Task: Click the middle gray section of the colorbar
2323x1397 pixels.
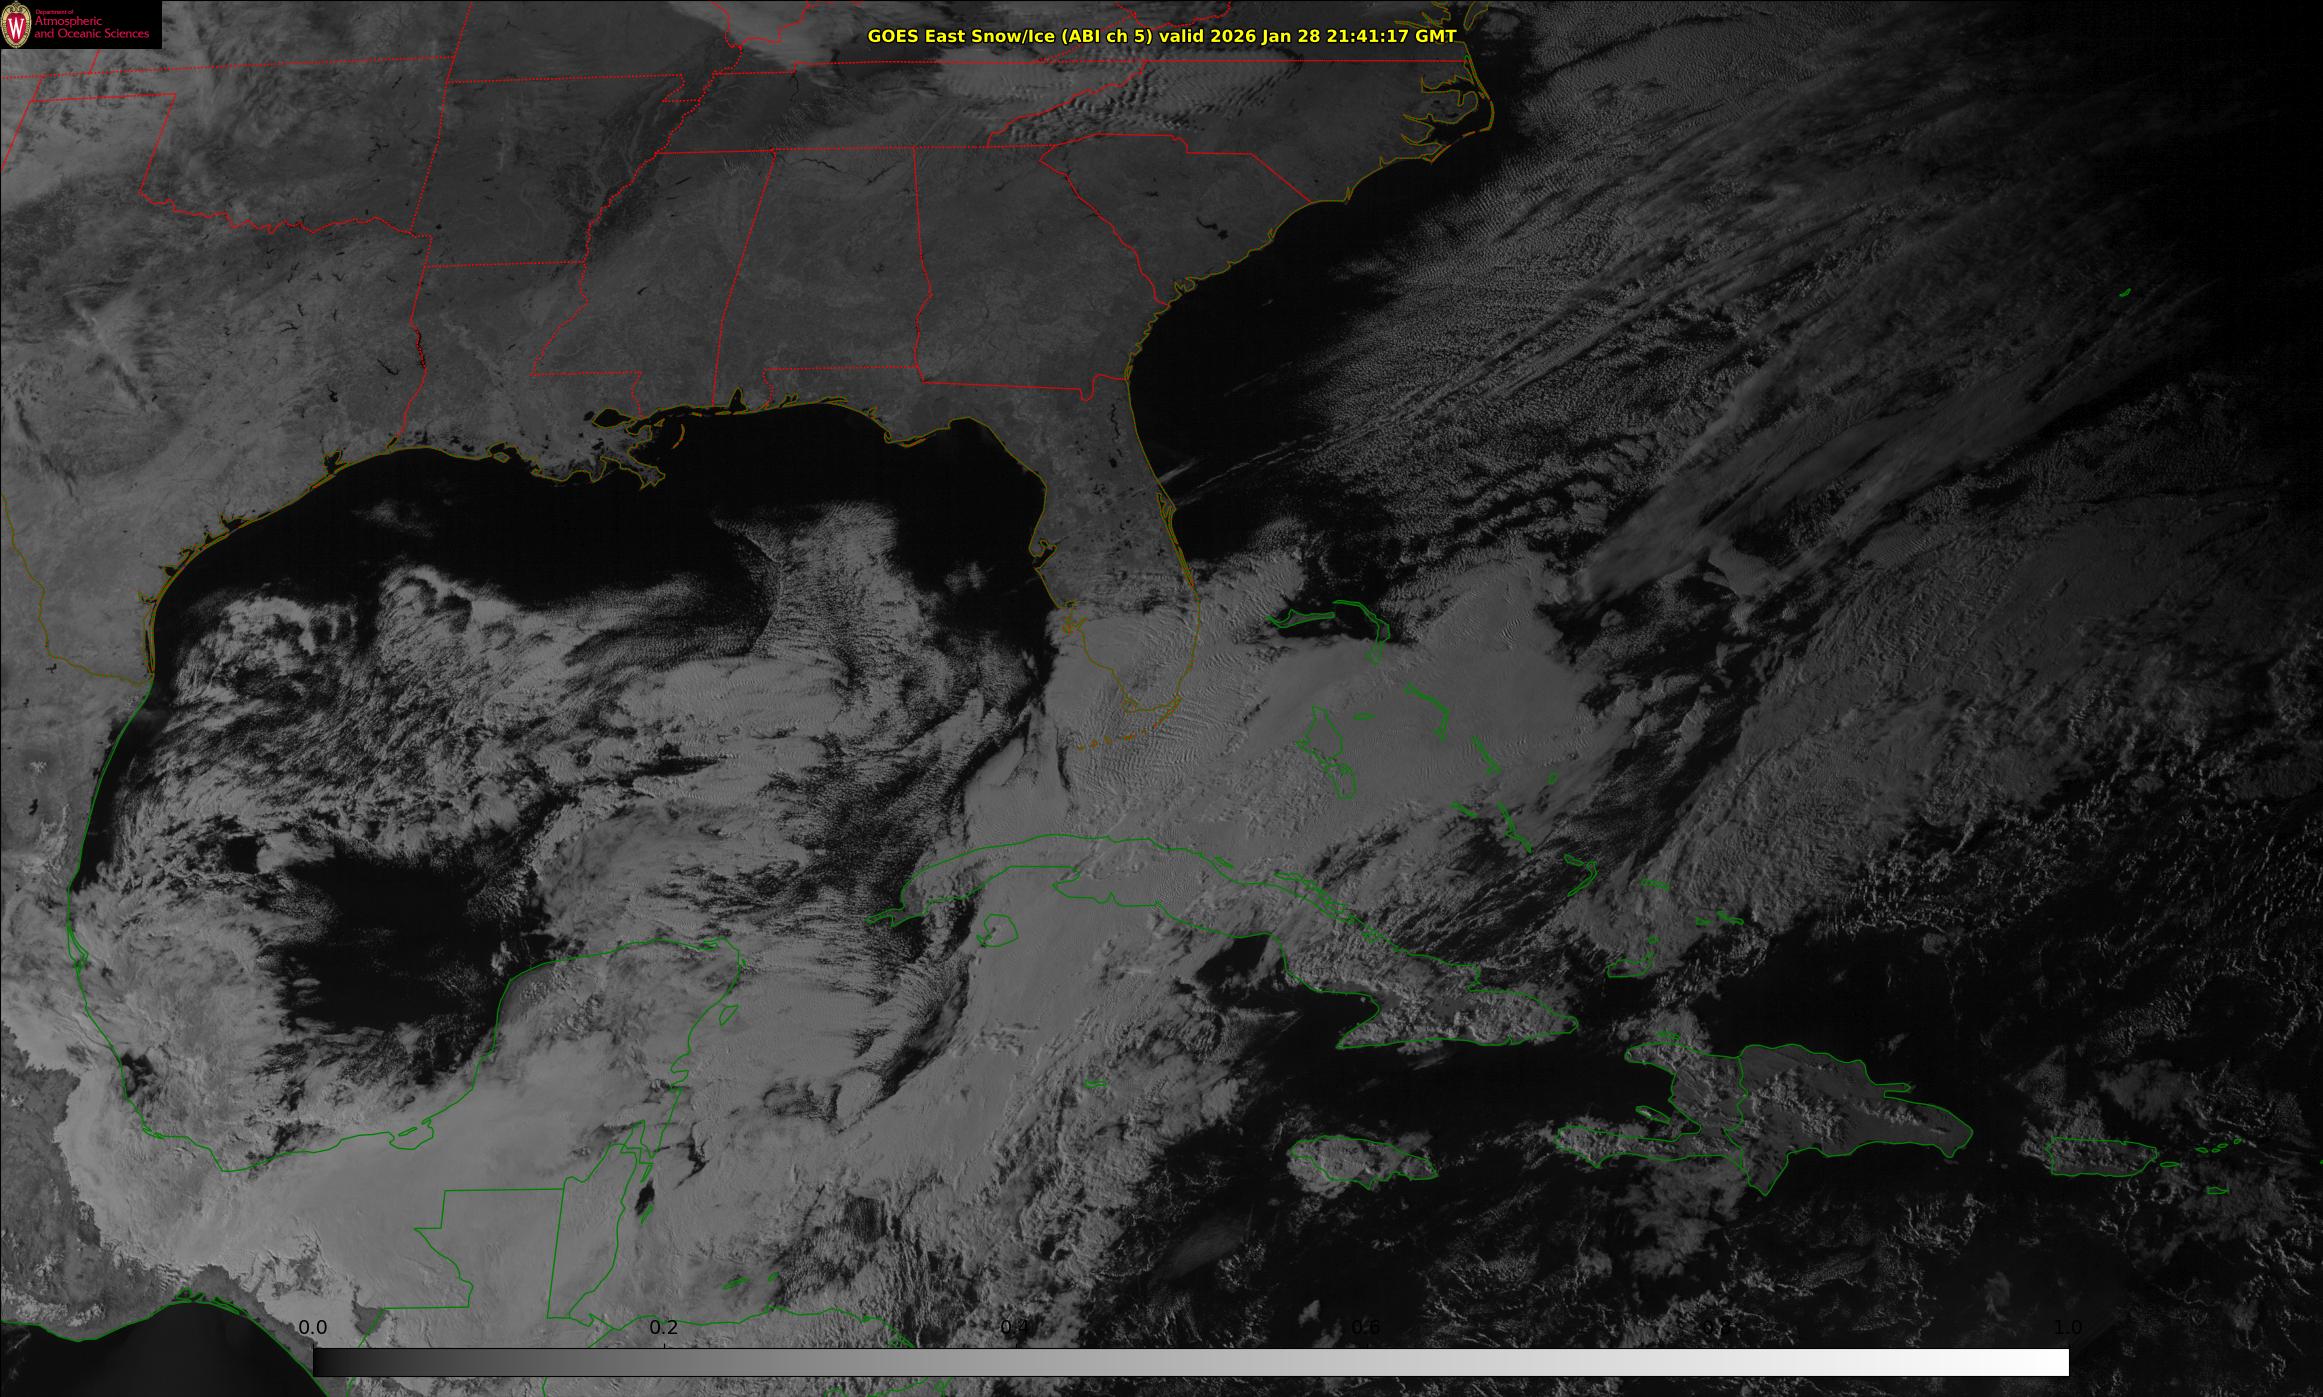Action: tap(1190, 1362)
